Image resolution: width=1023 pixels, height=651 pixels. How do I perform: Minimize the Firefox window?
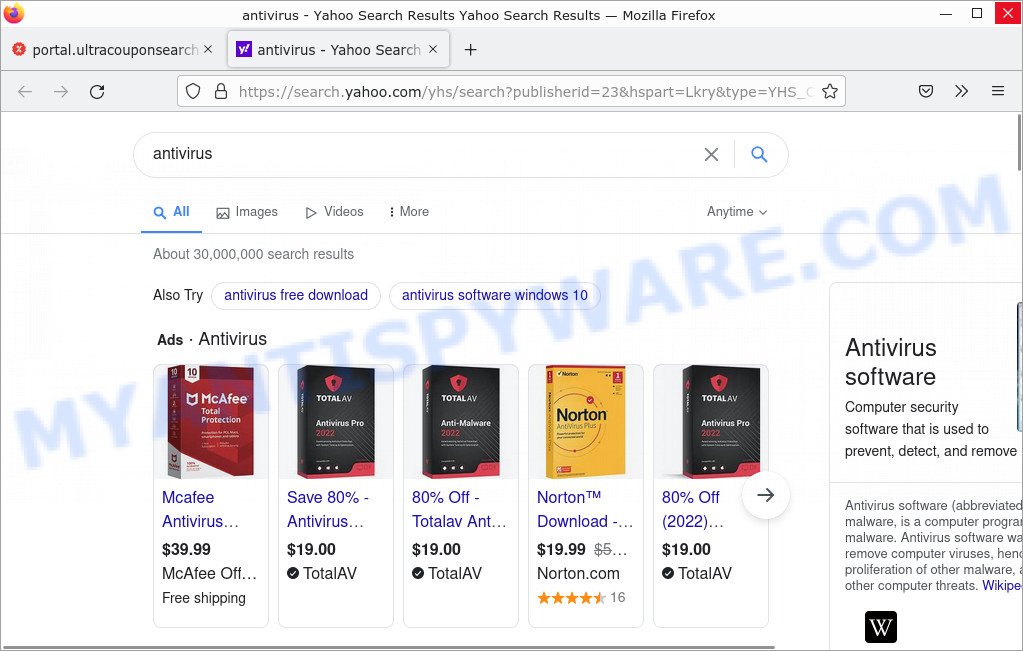pyautogui.click(x=946, y=13)
